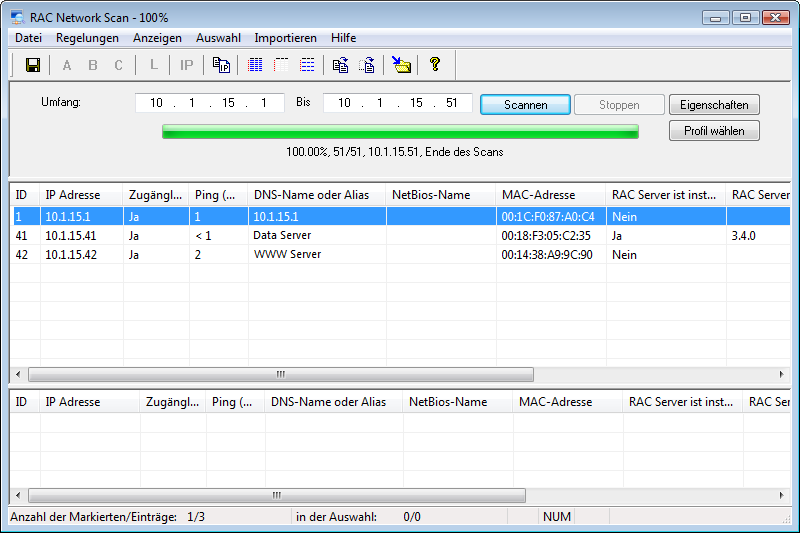Click lower list IP Adresse column header

(x=90, y=402)
